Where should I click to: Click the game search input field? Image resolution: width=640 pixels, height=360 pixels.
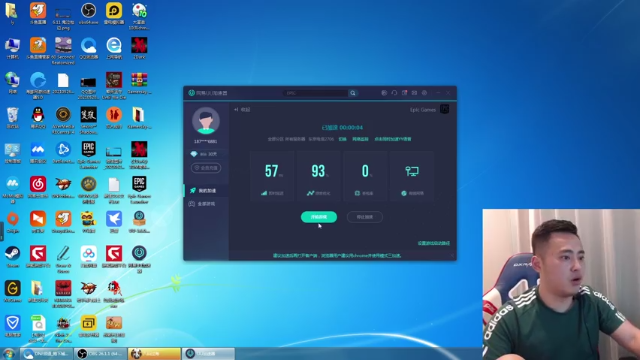point(316,93)
